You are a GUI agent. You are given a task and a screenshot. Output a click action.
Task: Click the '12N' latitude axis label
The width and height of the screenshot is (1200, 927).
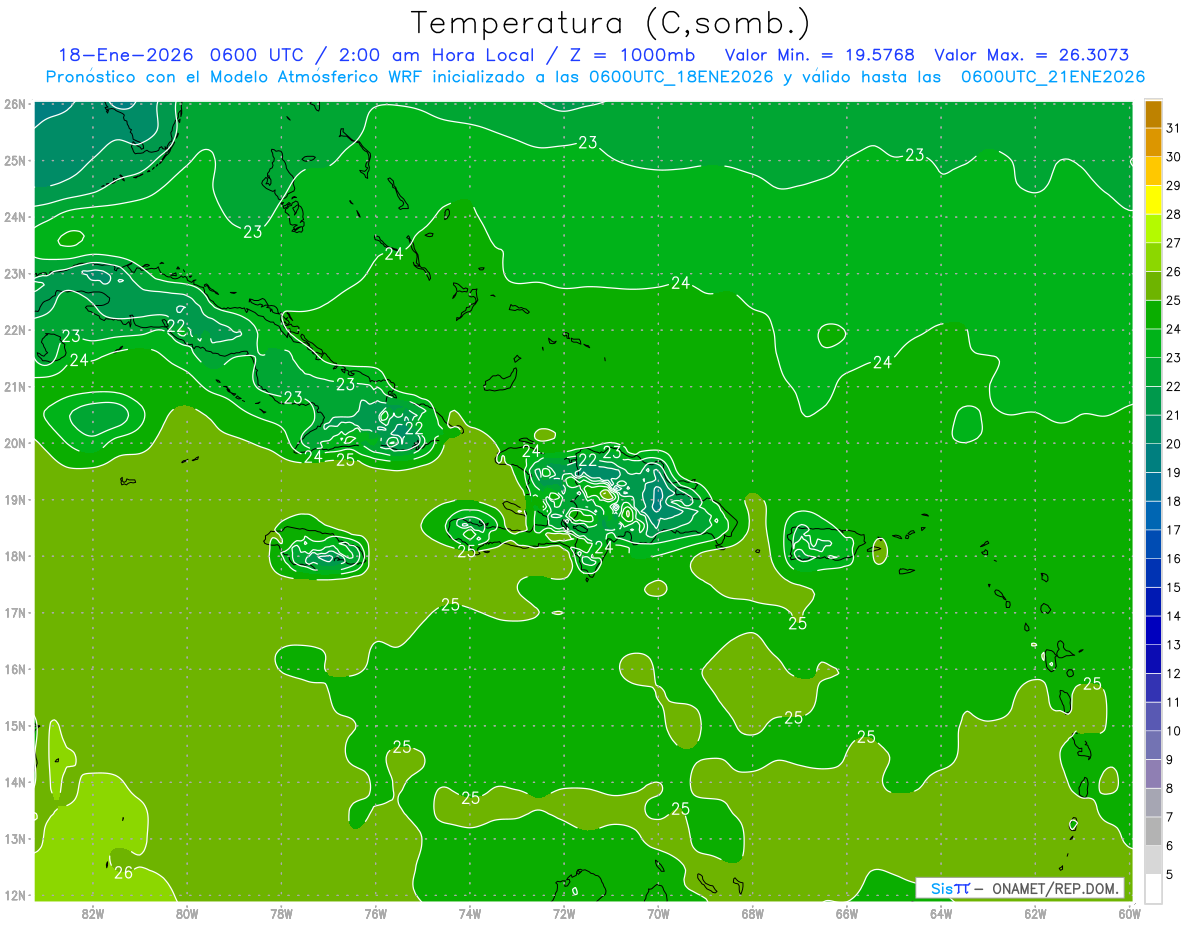click(15, 895)
